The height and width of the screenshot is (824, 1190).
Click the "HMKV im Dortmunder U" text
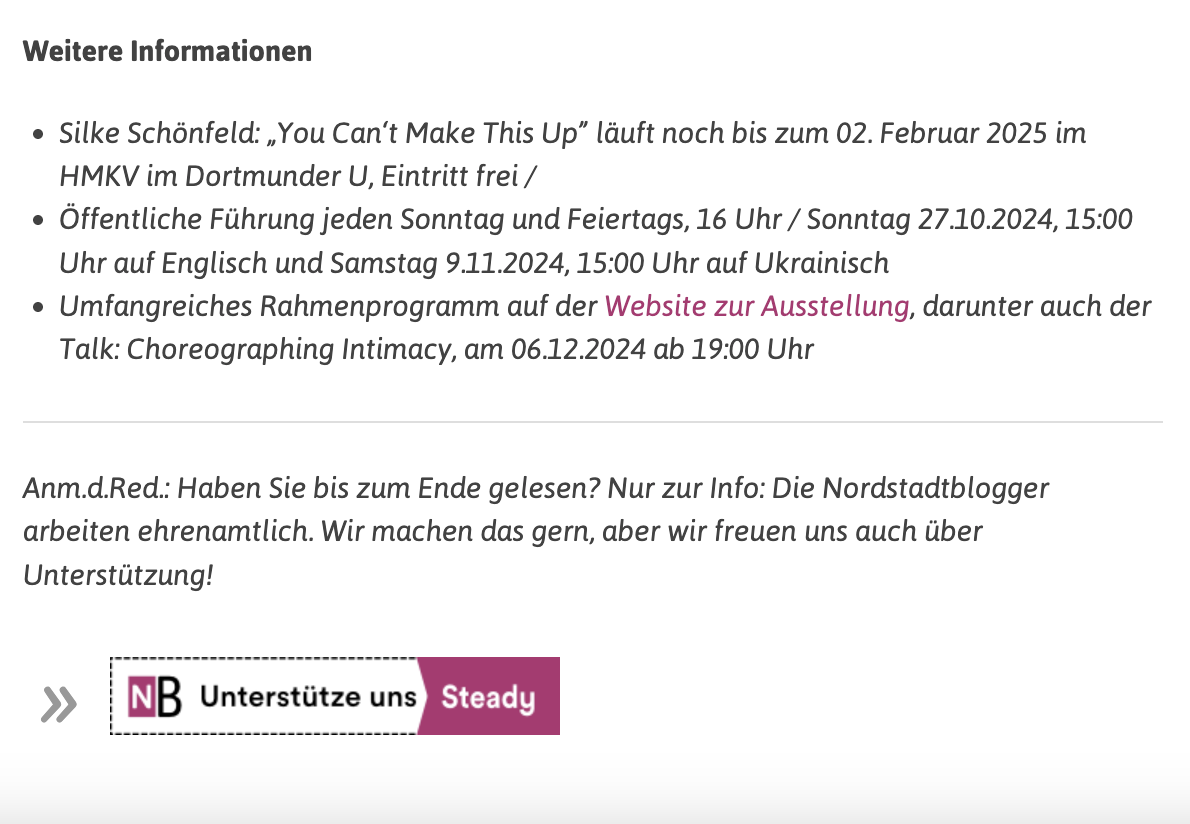click(213, 176)
